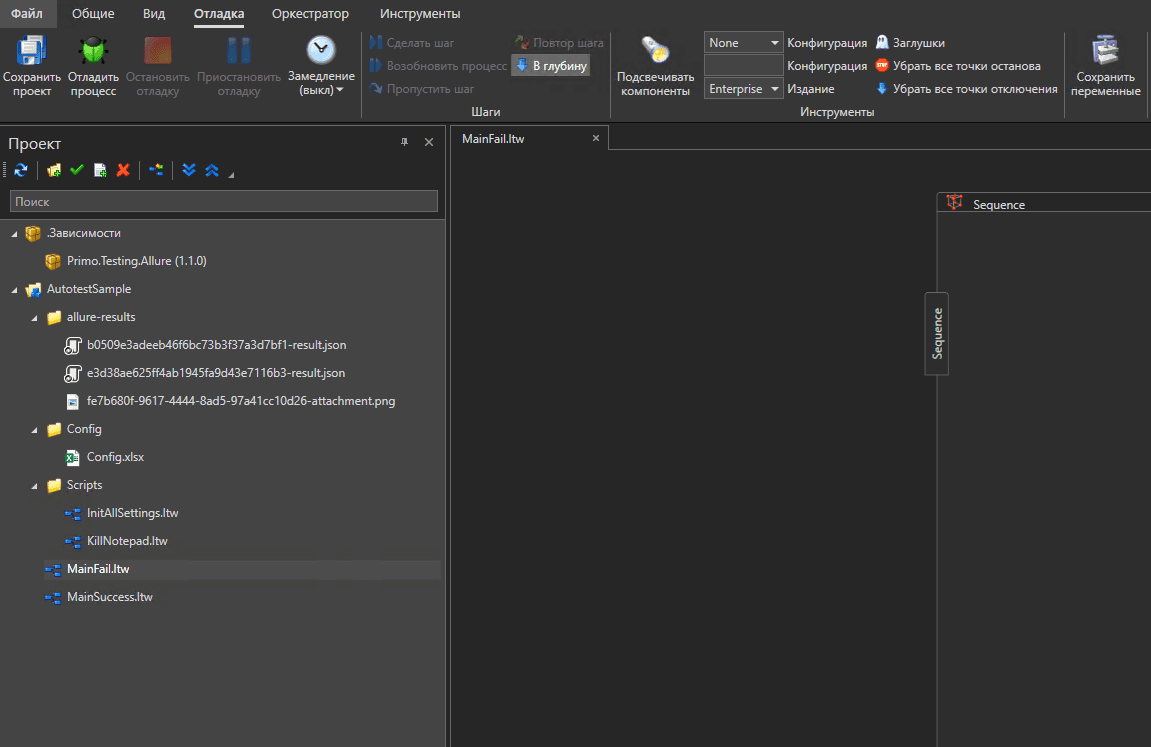Screen dimensions: 1151x747
Task: Switch to the Оркестратор ribbon tab
Action: point(310,14)
